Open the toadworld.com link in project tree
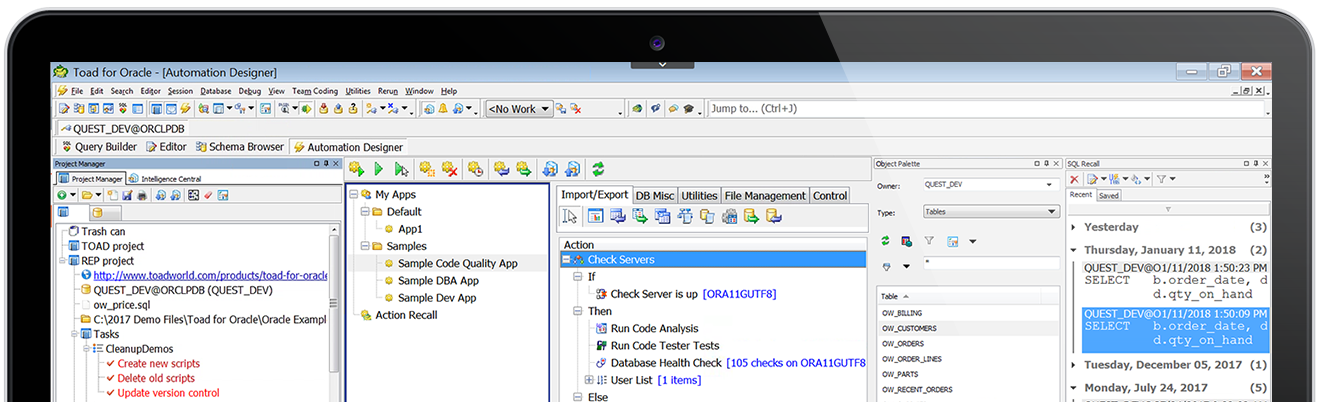This screenshot has width=1320, height=402. click(x=211, y=275)
